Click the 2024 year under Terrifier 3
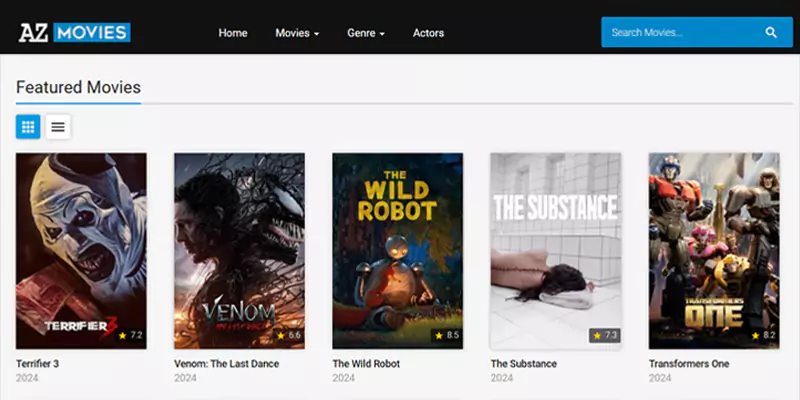800x400 pixels. 27,378
